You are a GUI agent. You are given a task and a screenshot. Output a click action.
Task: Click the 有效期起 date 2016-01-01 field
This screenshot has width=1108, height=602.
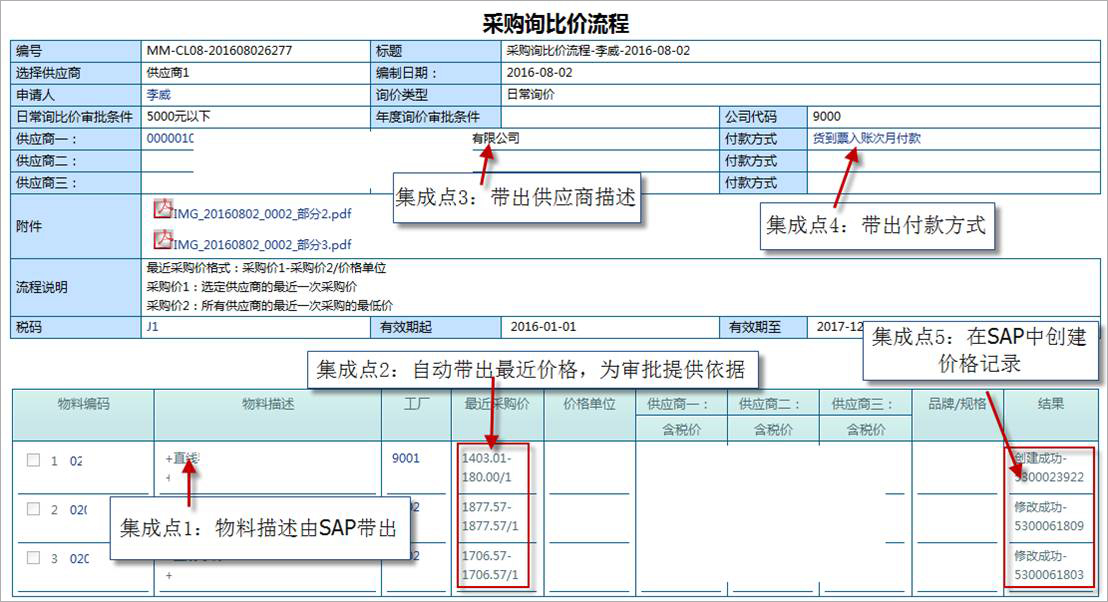coord(543,327)
